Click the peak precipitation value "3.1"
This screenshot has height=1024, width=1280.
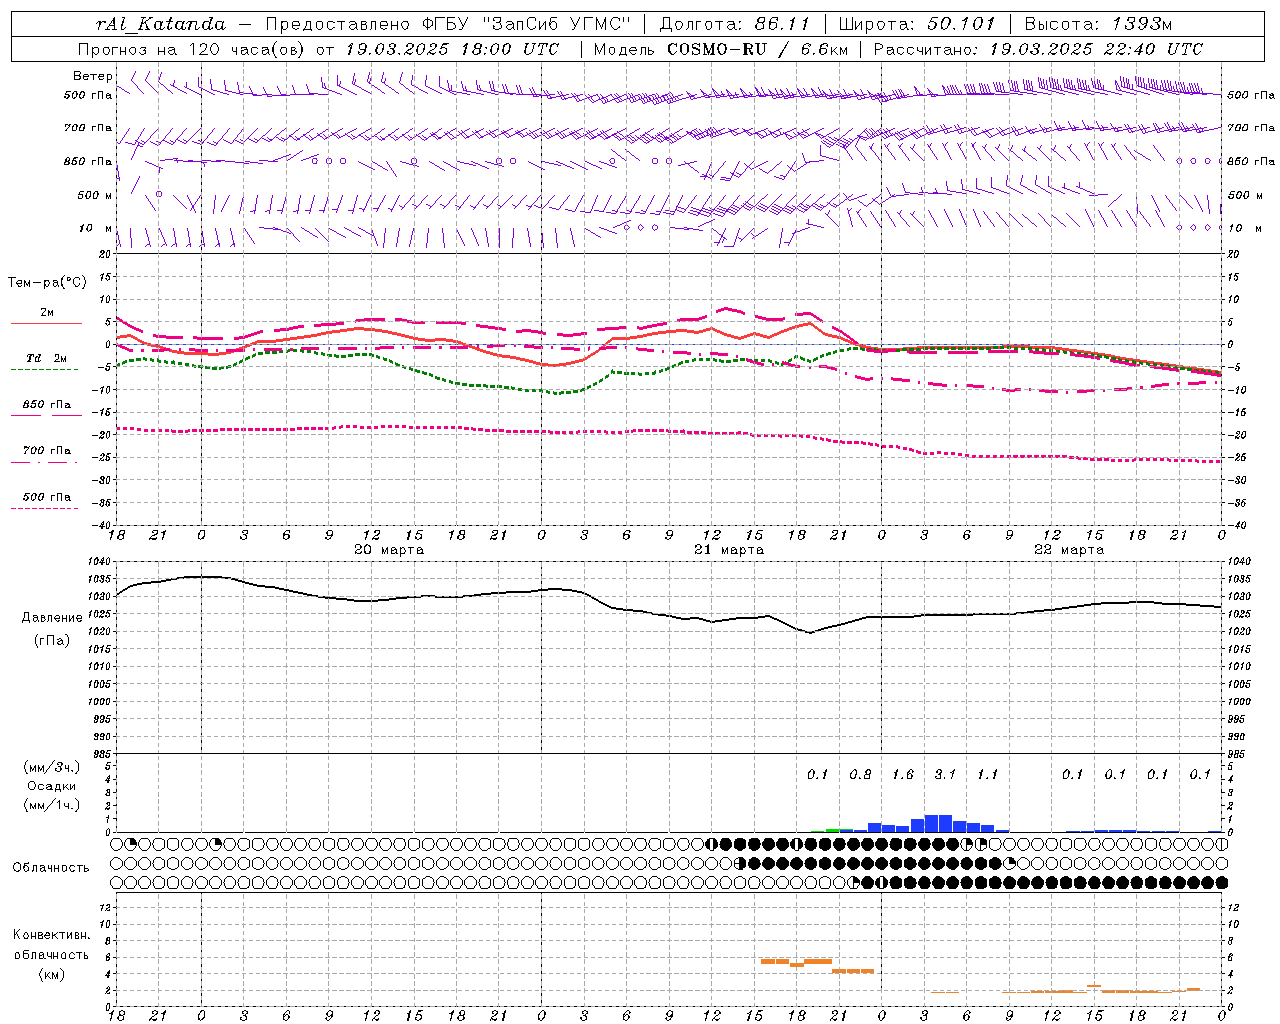[945, 775]
